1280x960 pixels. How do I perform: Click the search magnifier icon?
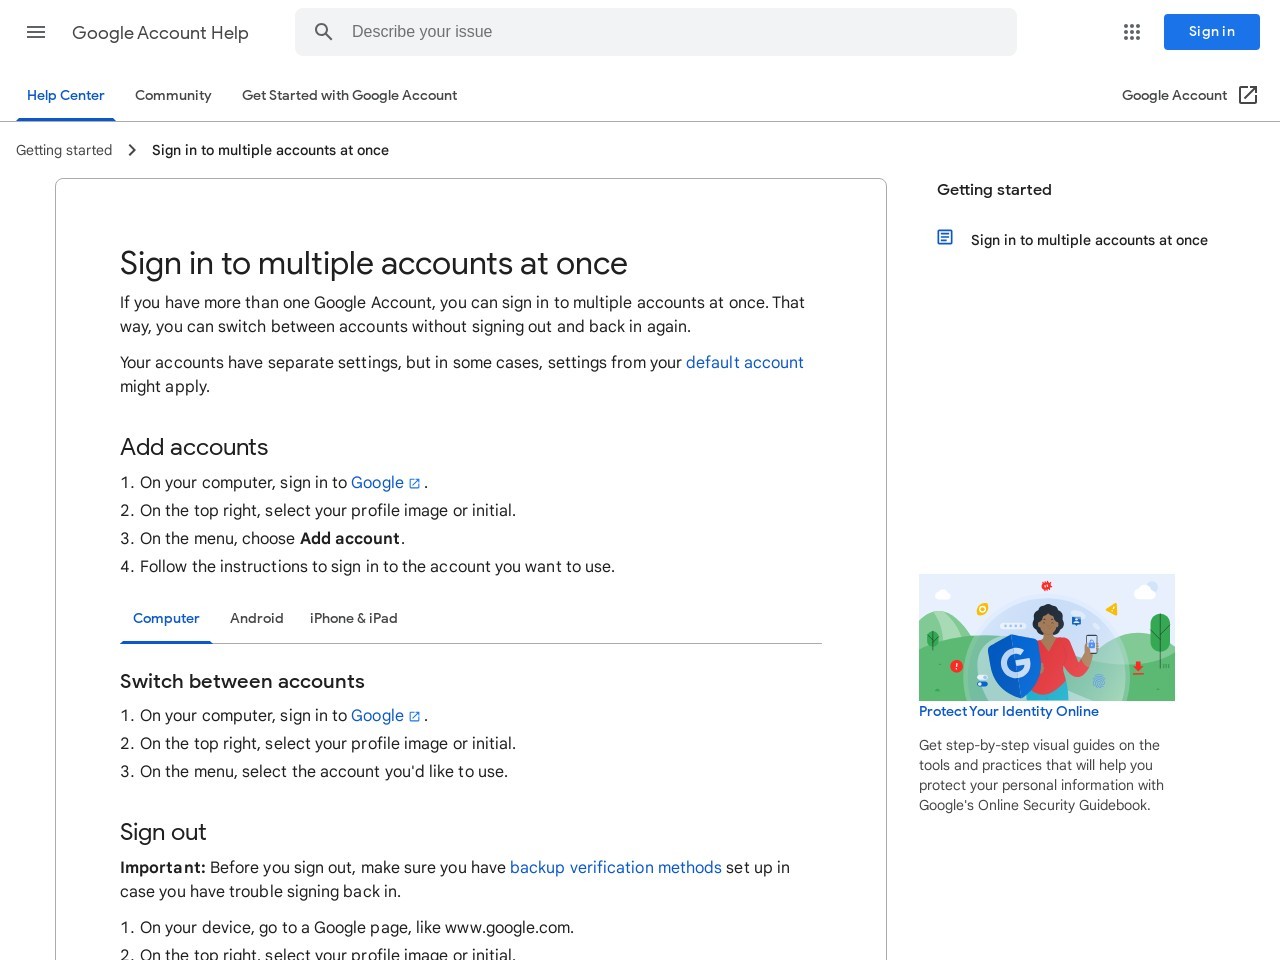[324, 32]
